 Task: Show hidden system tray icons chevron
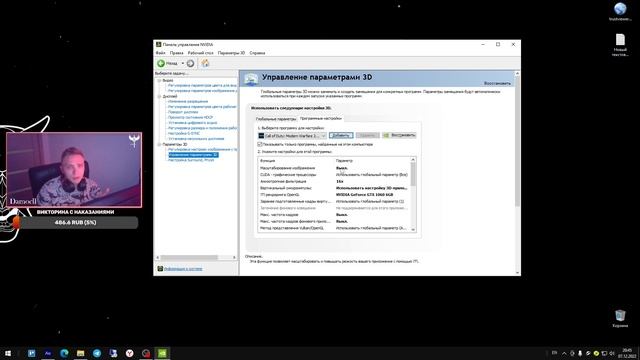(564, 353)
